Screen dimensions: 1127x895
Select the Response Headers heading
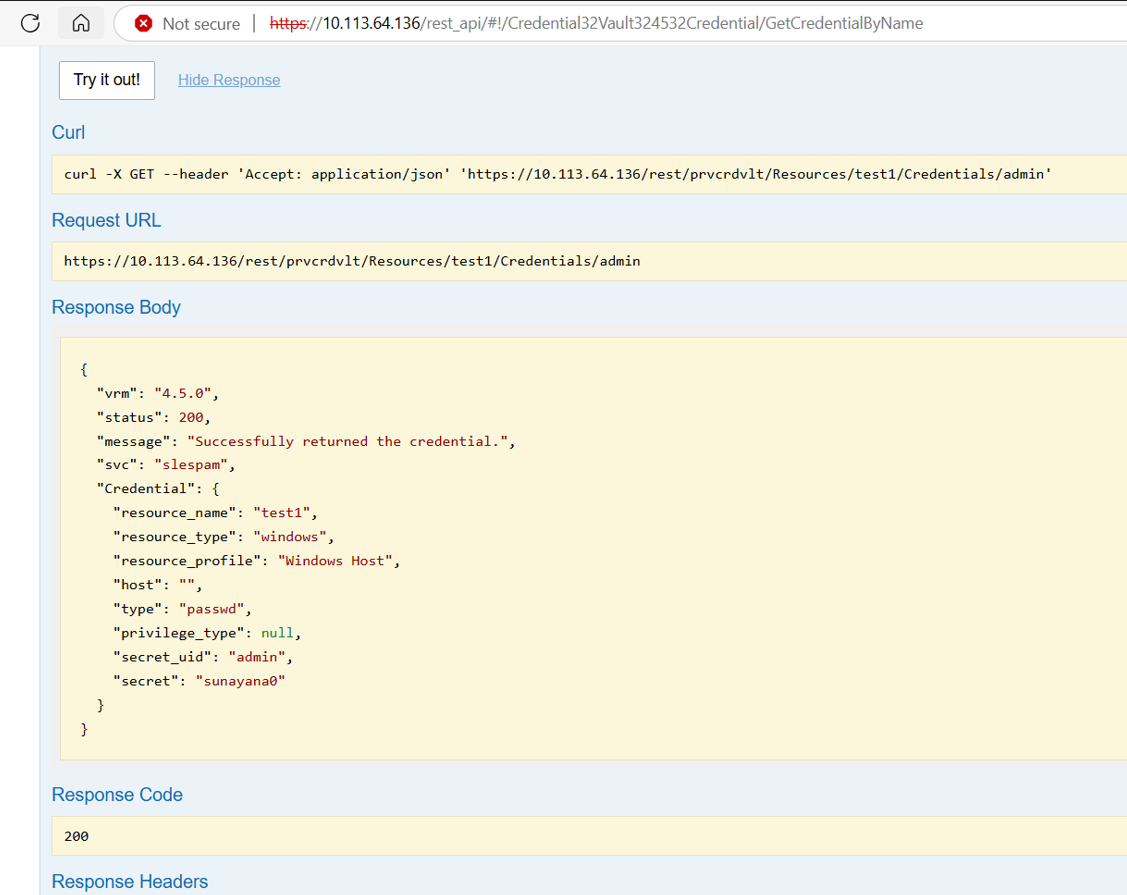130,881
